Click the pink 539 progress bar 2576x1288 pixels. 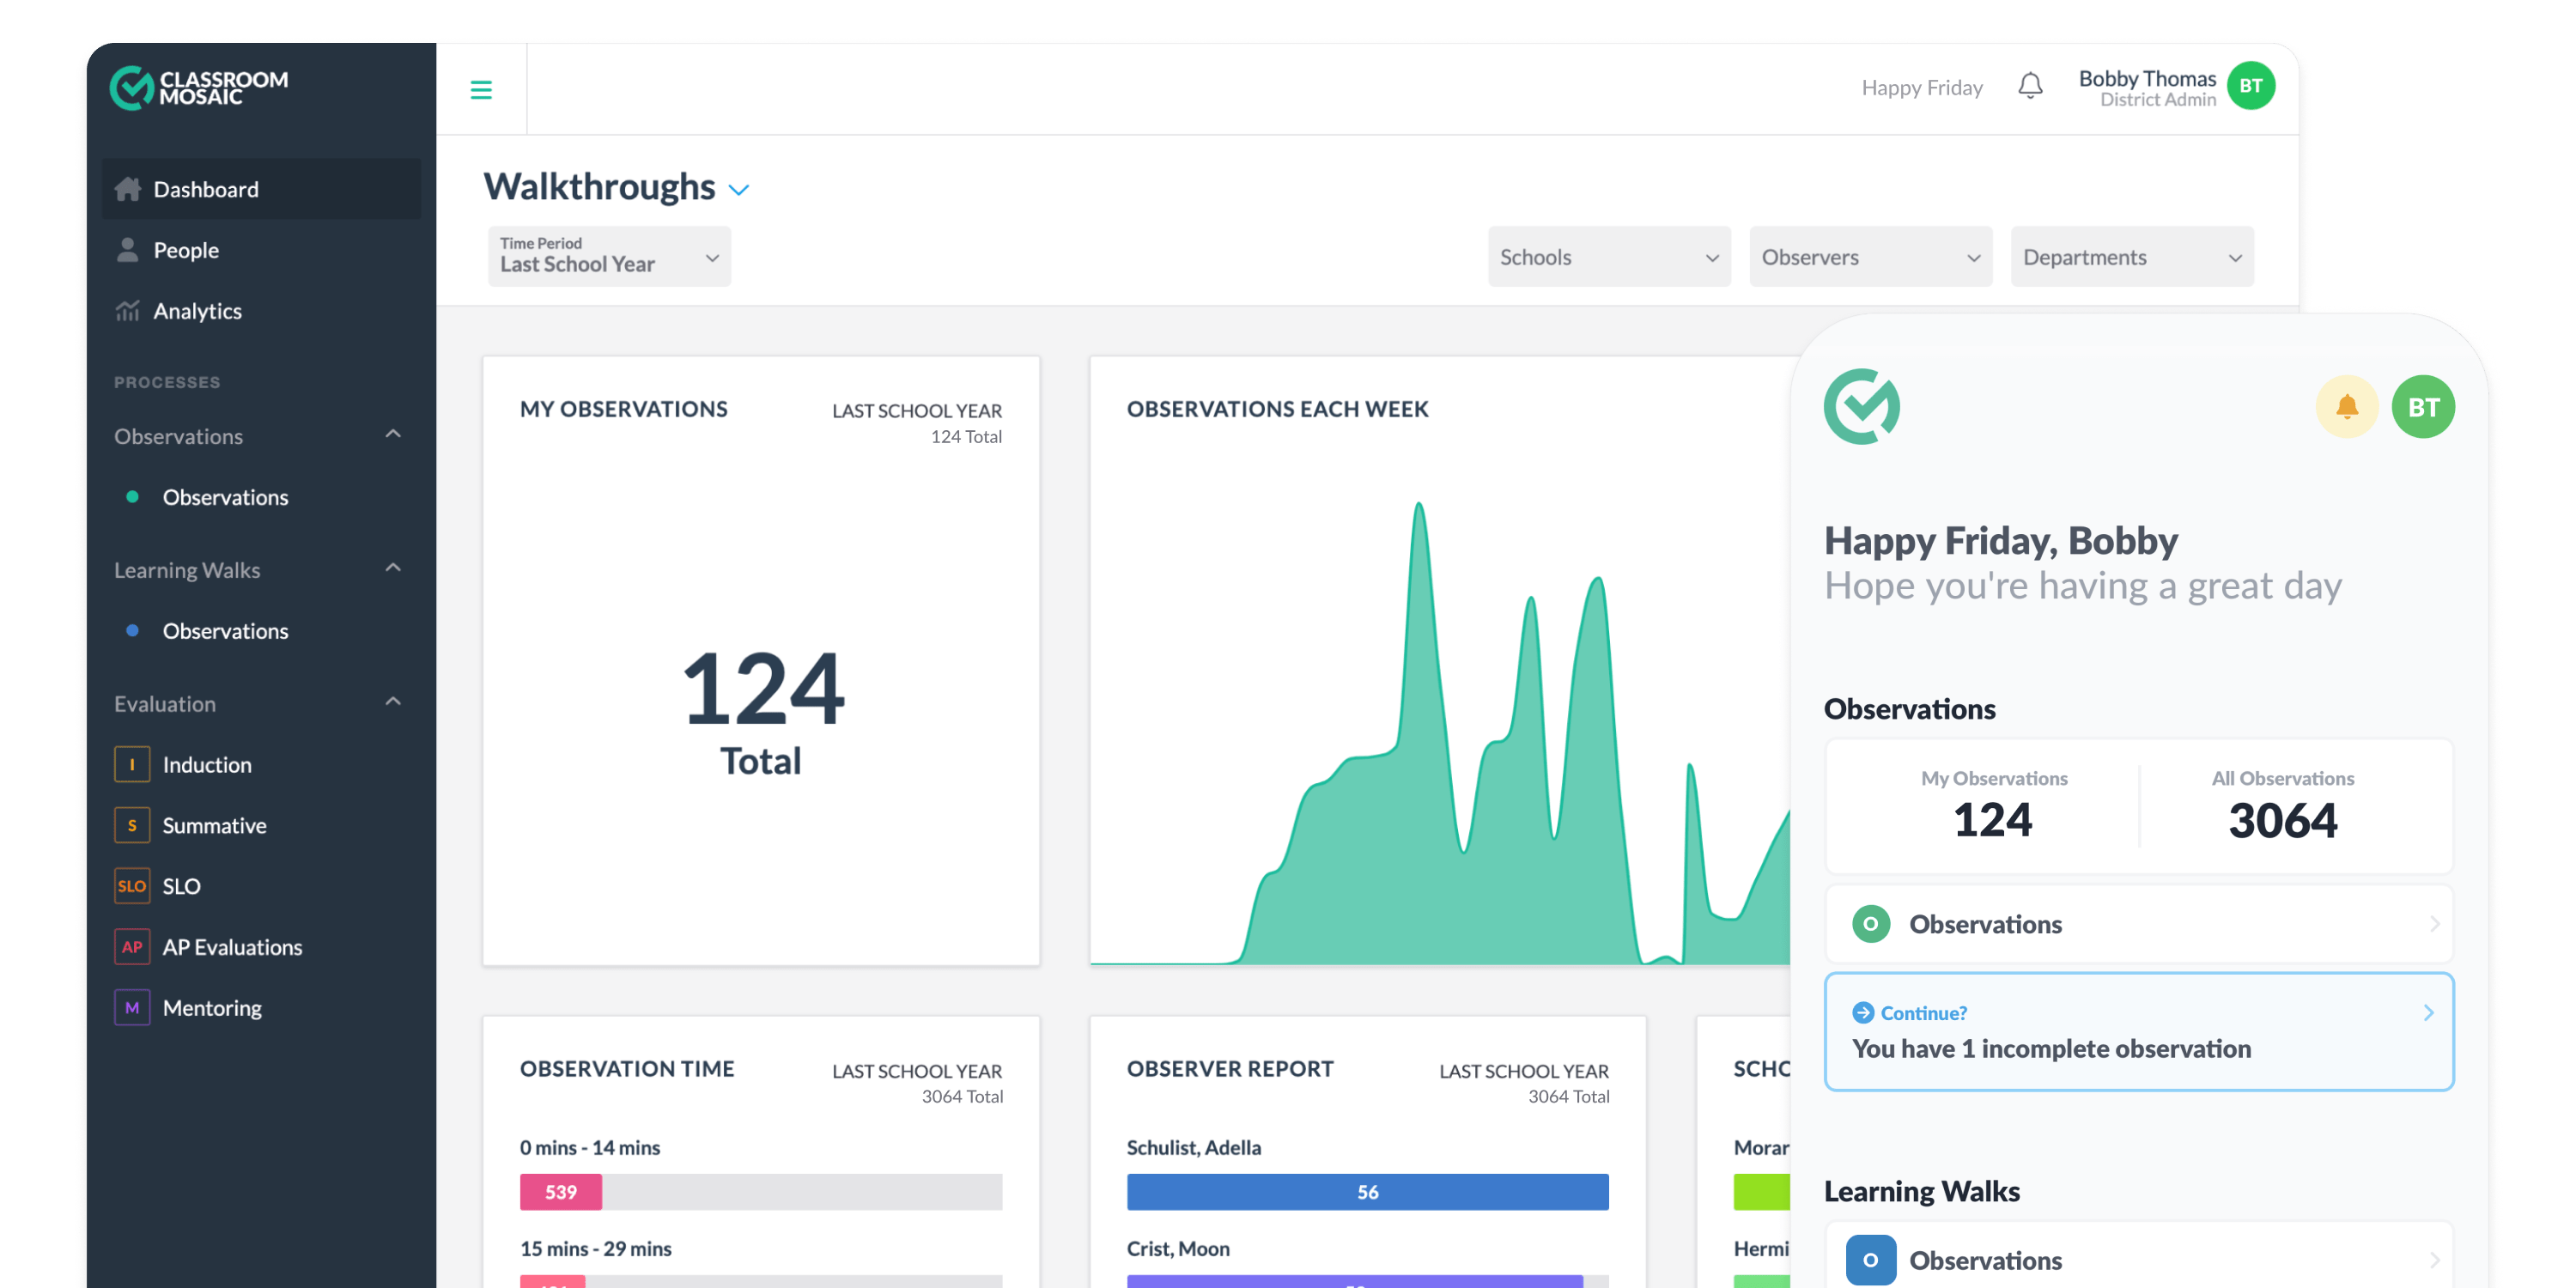coord(560,1192)
